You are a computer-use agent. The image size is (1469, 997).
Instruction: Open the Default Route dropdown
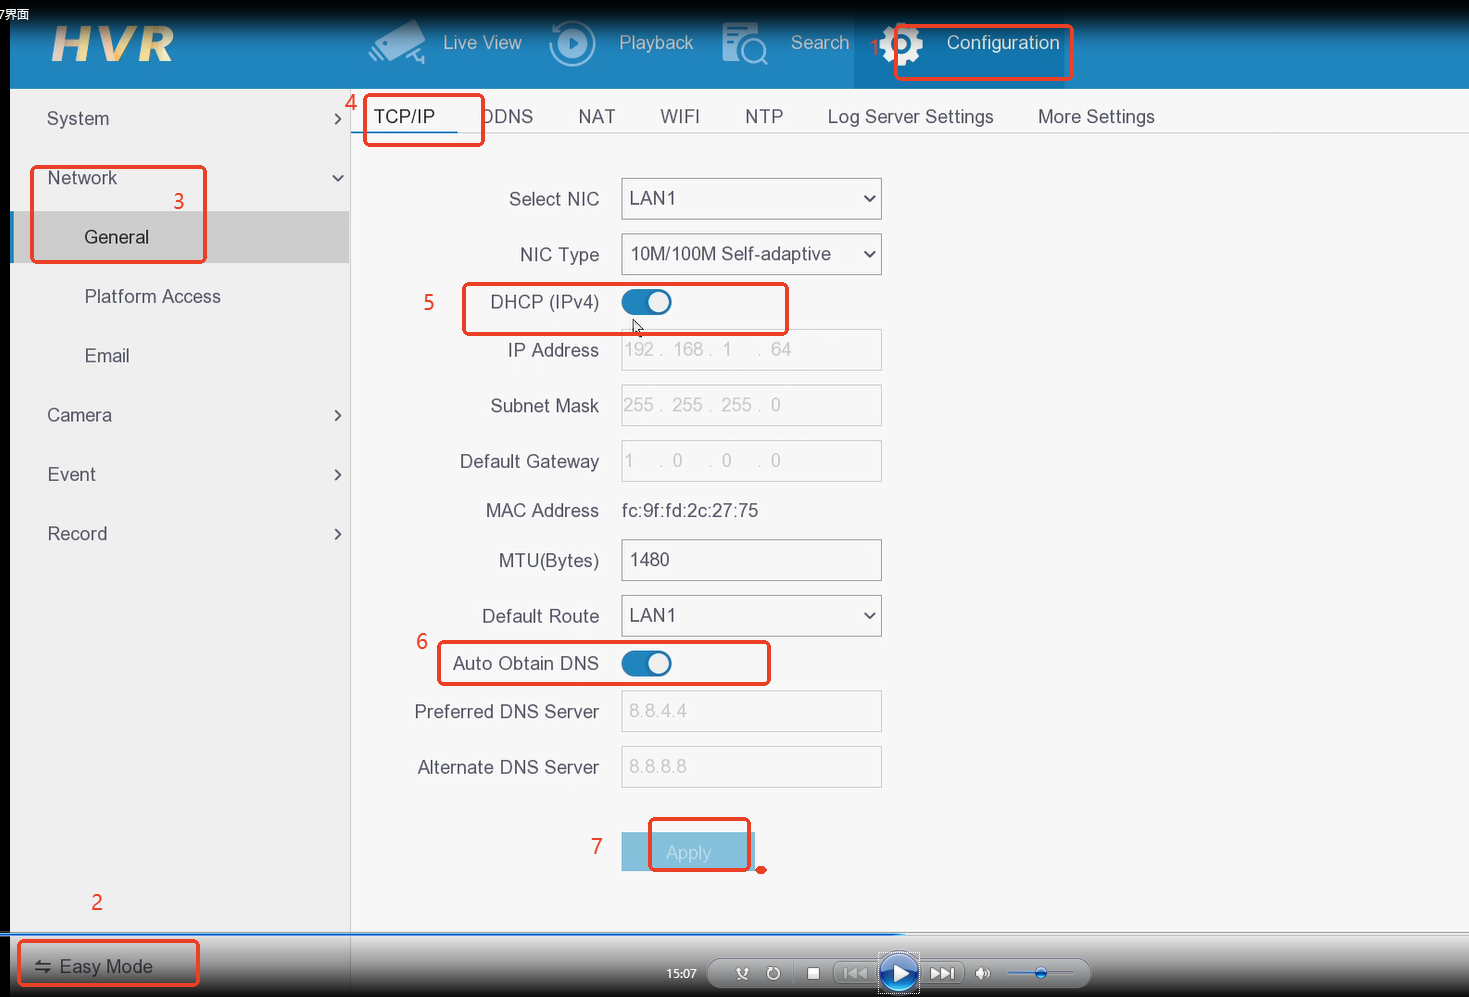point(751,616)
